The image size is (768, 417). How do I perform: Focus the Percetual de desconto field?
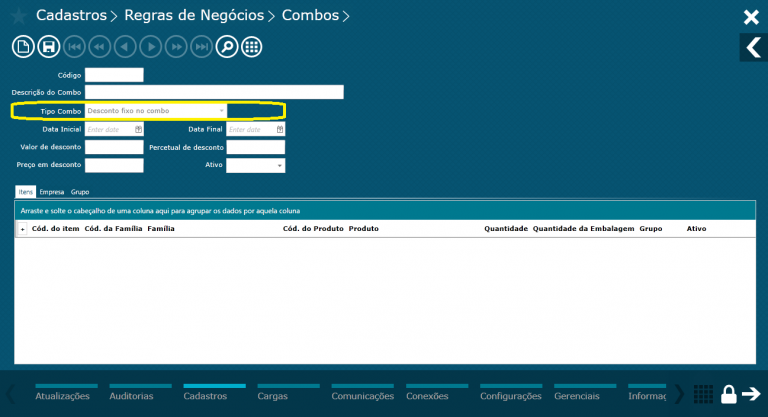[256, 147]
